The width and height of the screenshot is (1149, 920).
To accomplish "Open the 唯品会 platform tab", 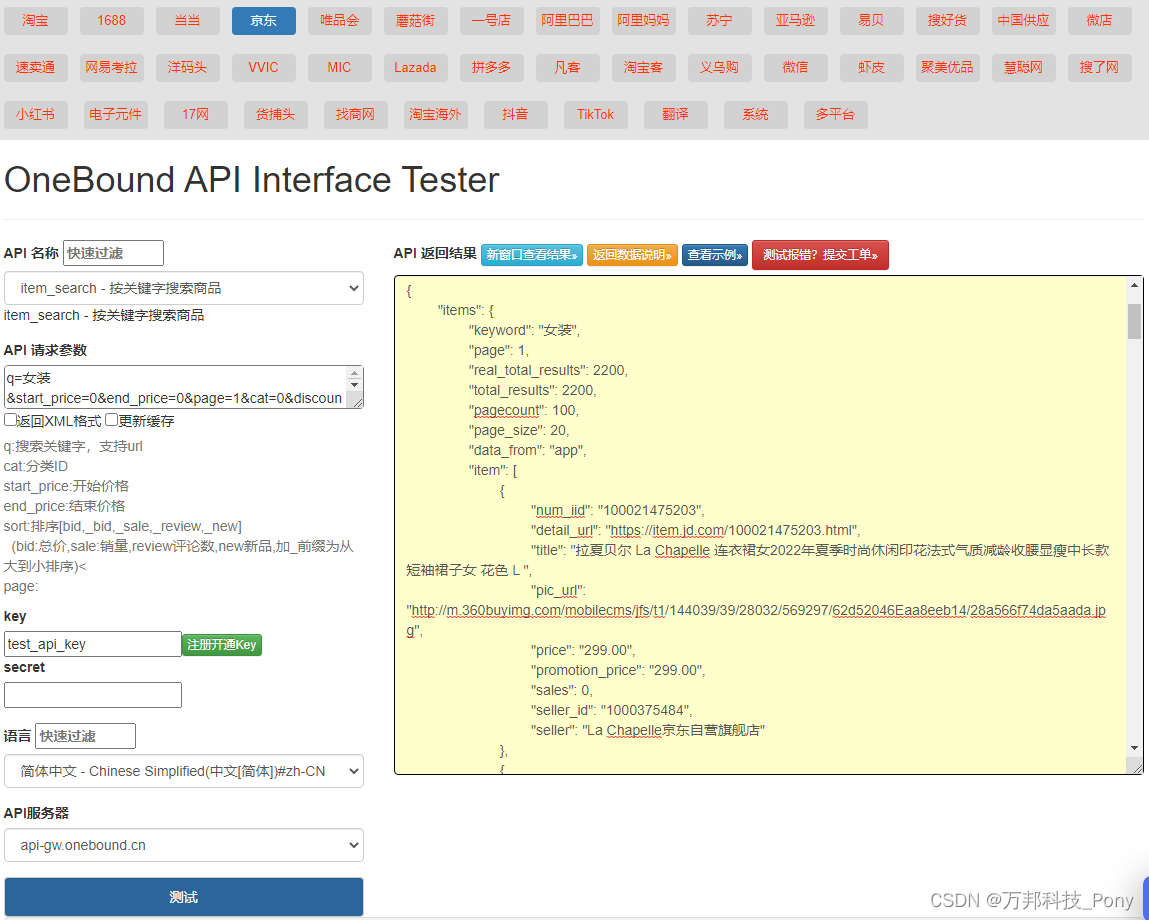I will click(339, 21).
